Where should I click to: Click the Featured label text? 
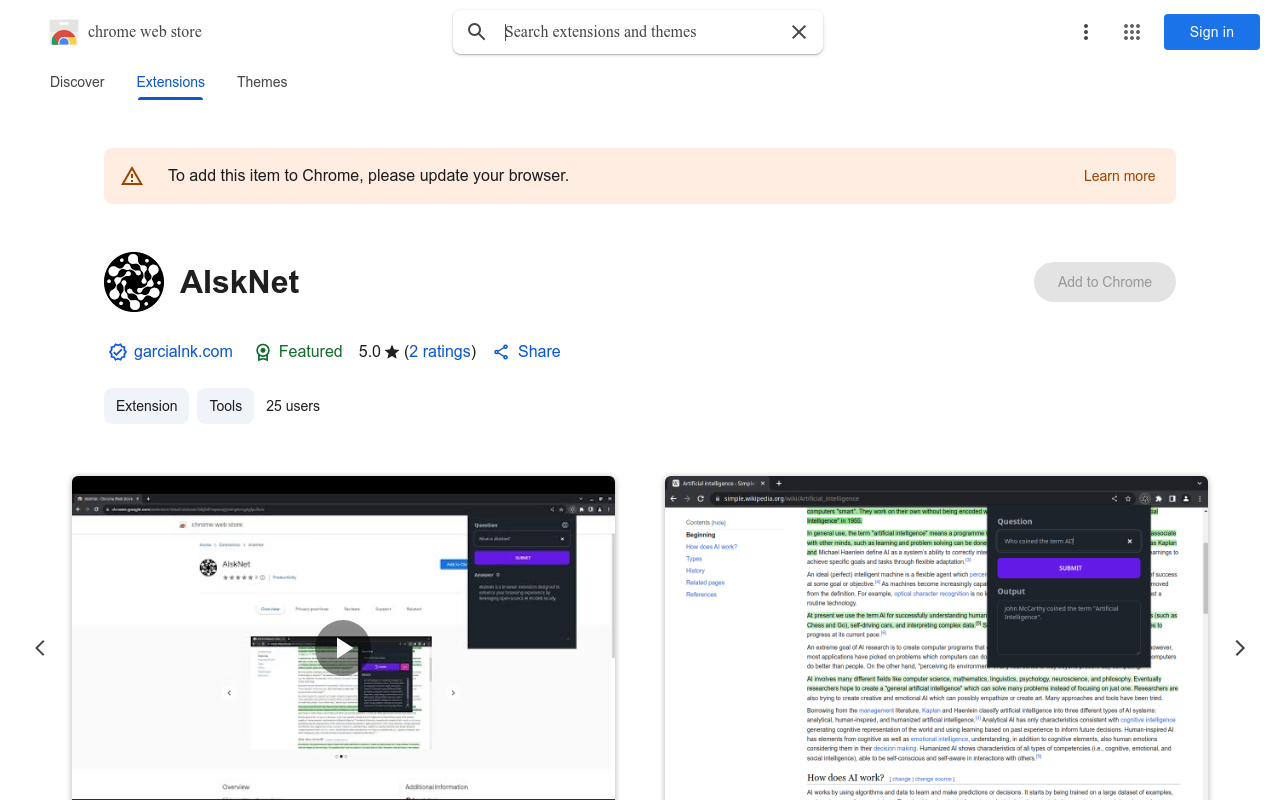[x=310, y=352]
